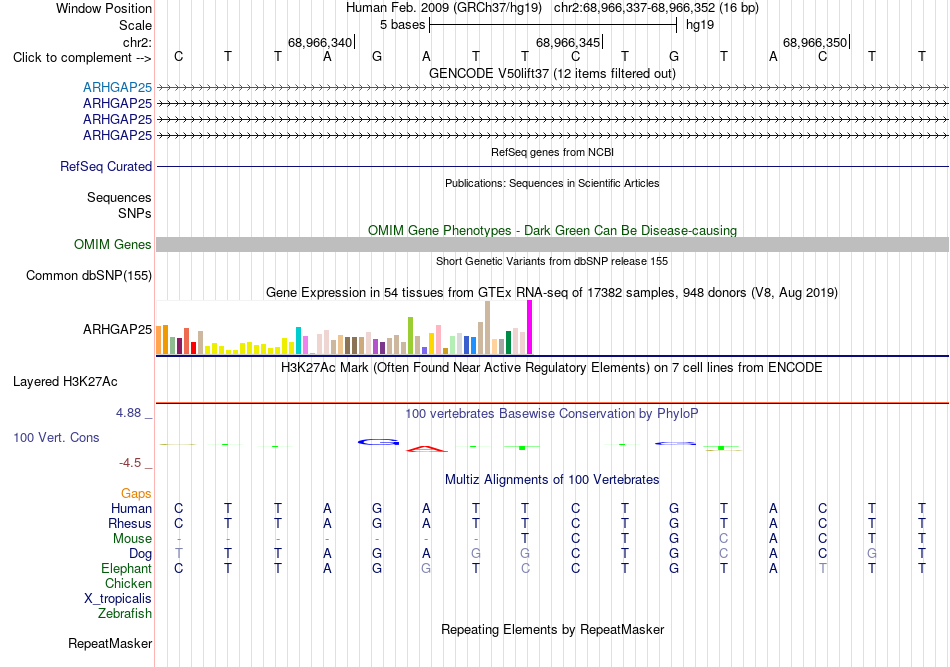Click the Human species label
This screenshot has height=667, width=950.
131,508
